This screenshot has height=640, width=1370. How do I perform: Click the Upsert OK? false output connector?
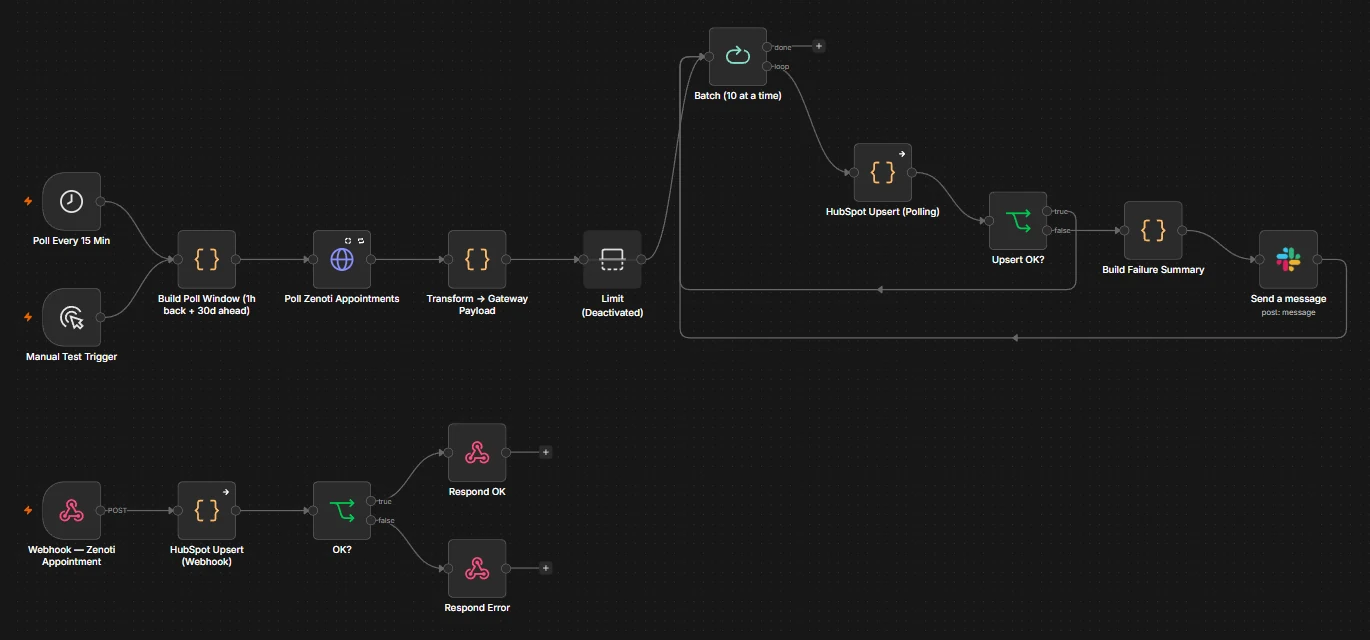point(1047,231)
